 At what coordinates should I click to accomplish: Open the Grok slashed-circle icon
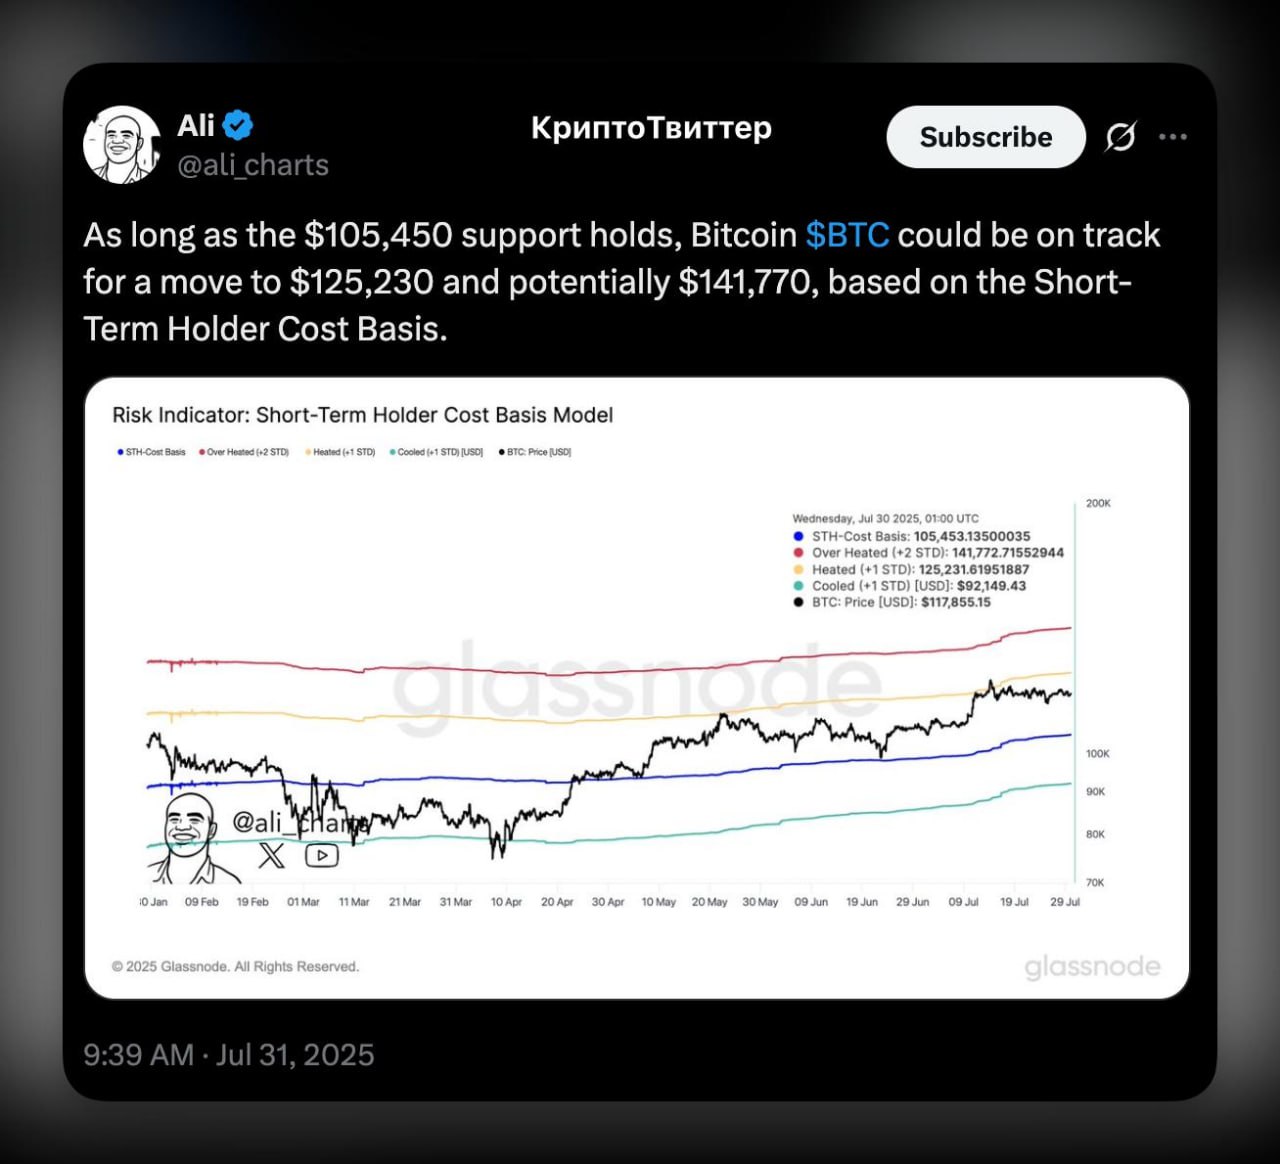point(1120,137)
